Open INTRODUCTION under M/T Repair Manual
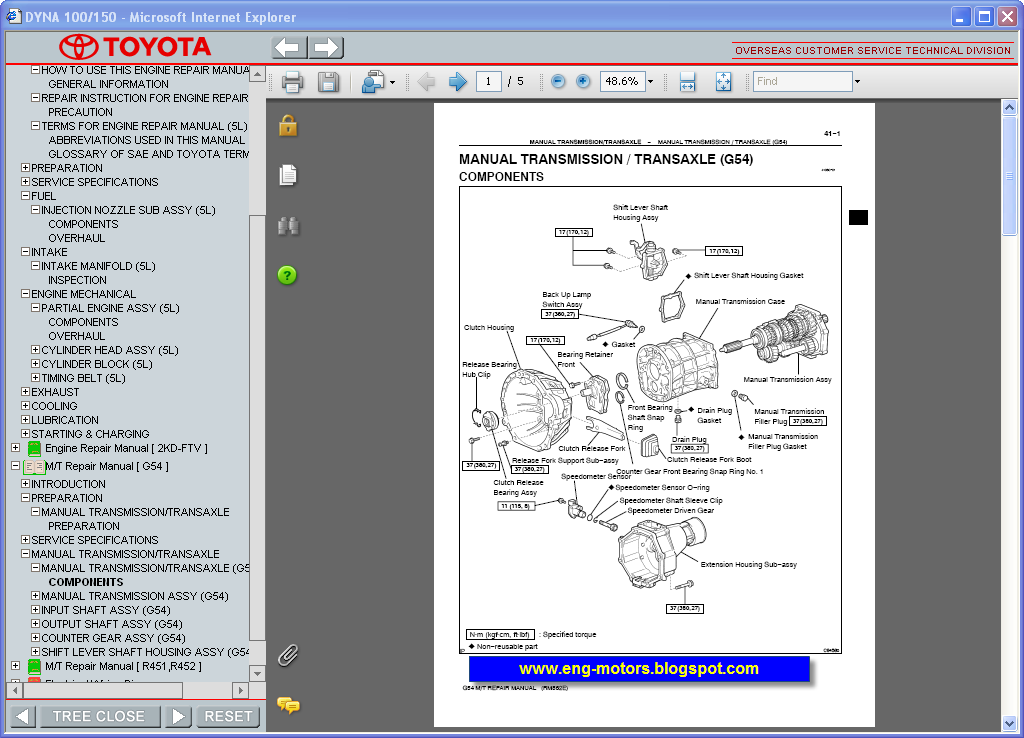1024x738 pixels. tap(68, 484)
